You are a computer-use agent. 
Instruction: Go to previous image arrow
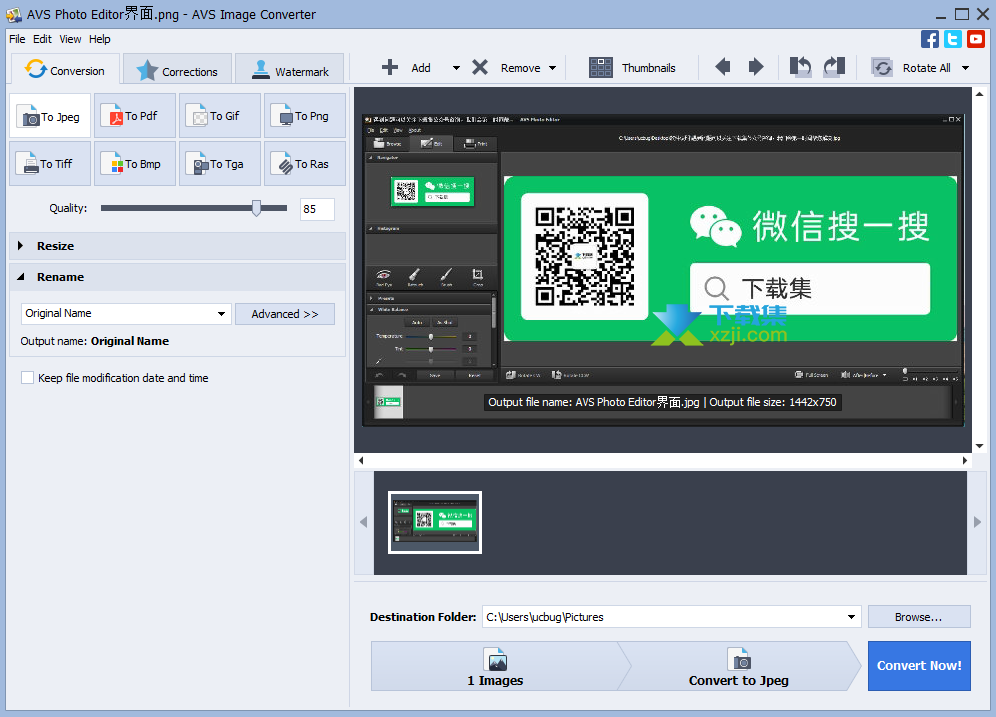723,67
